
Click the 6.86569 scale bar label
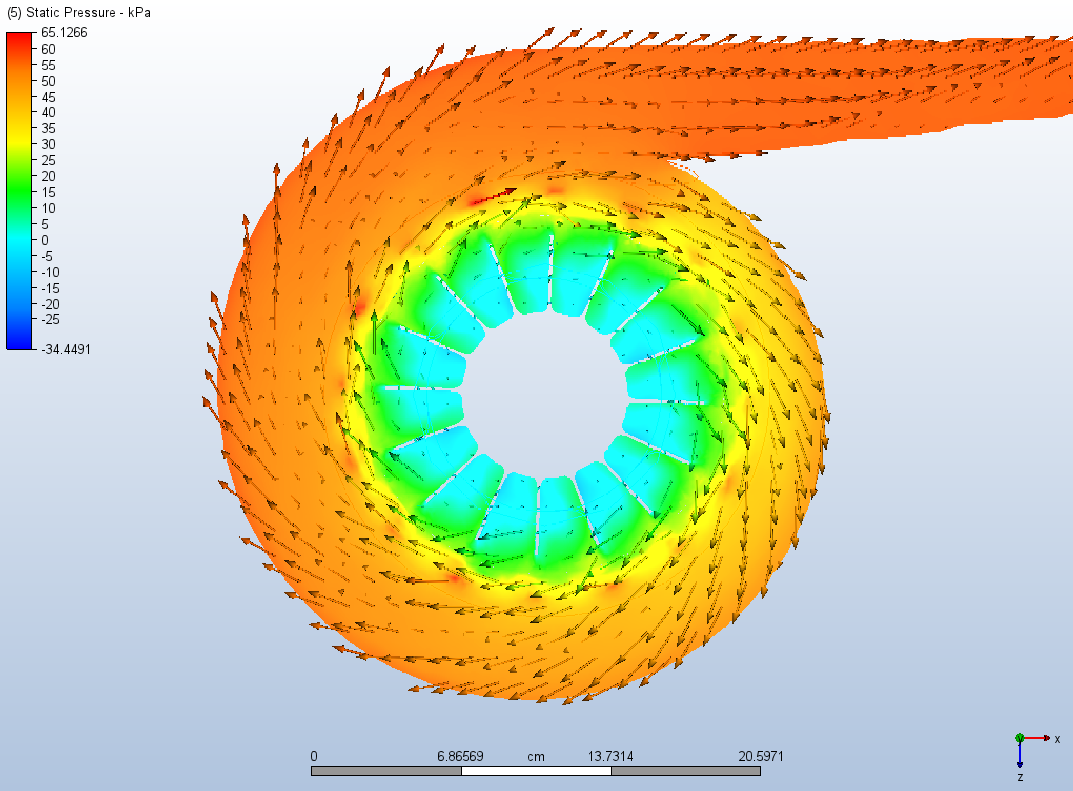click(460, 757)
